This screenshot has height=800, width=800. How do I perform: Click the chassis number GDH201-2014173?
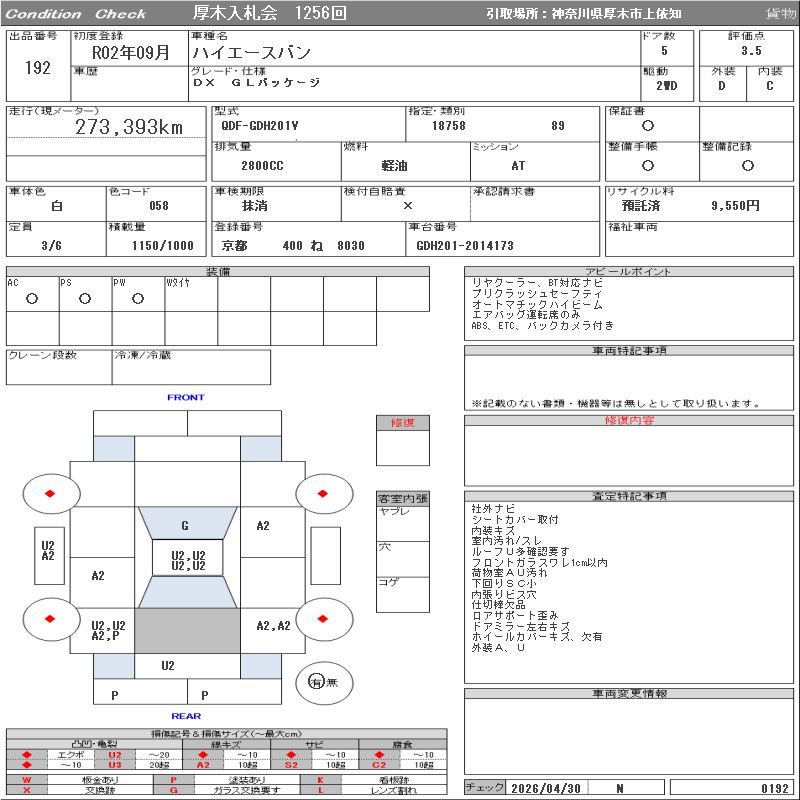coord(465,245)
